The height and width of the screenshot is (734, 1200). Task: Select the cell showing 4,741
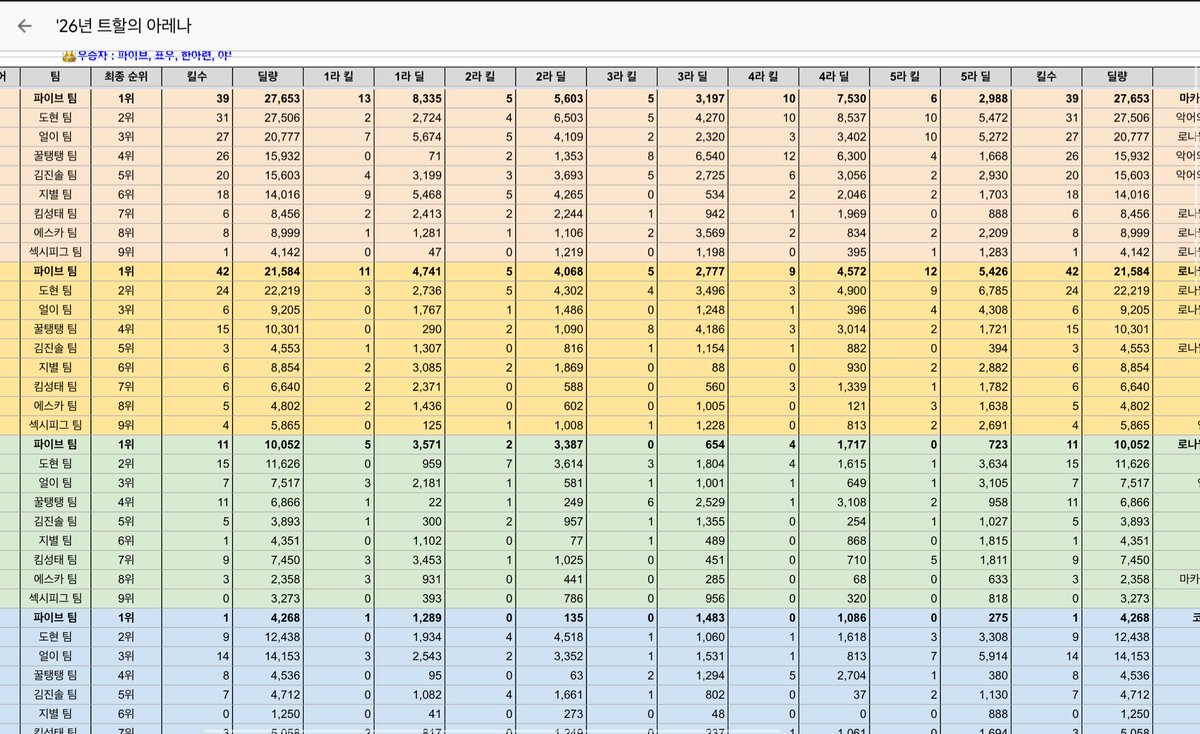pos(411,271)
